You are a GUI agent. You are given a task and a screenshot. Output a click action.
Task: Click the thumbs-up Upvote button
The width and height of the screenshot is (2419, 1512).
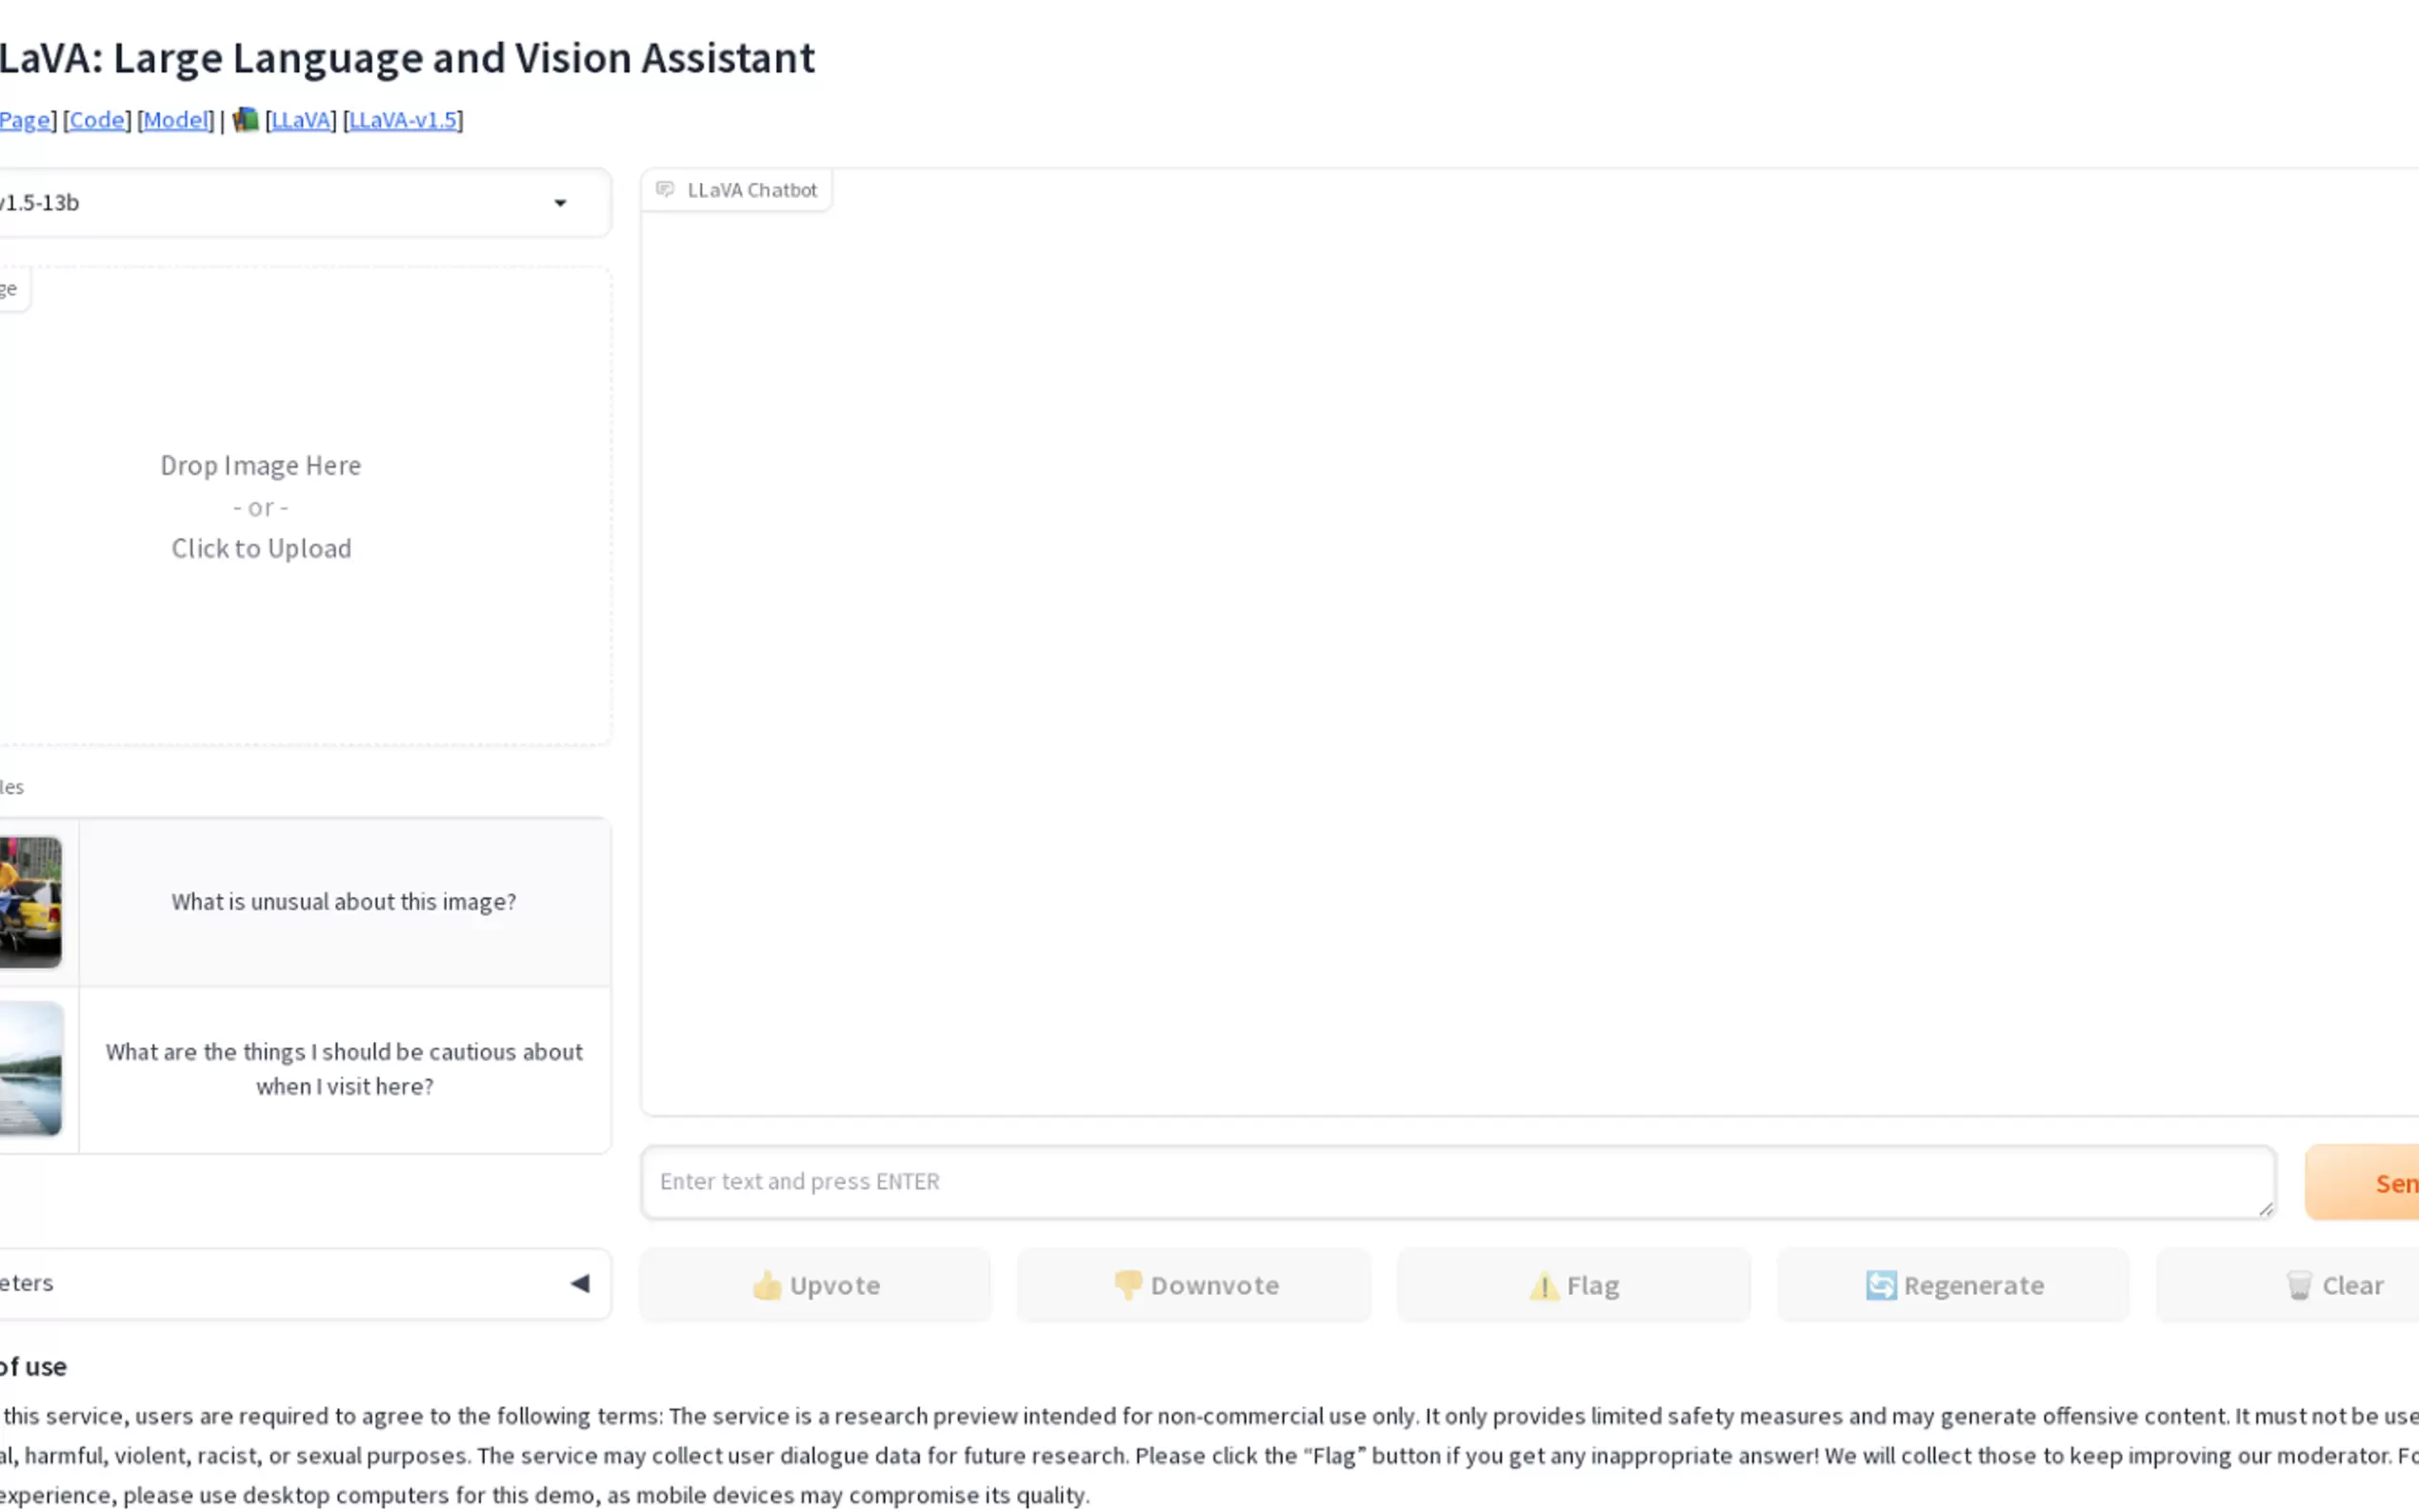(x=815, y=1285)
